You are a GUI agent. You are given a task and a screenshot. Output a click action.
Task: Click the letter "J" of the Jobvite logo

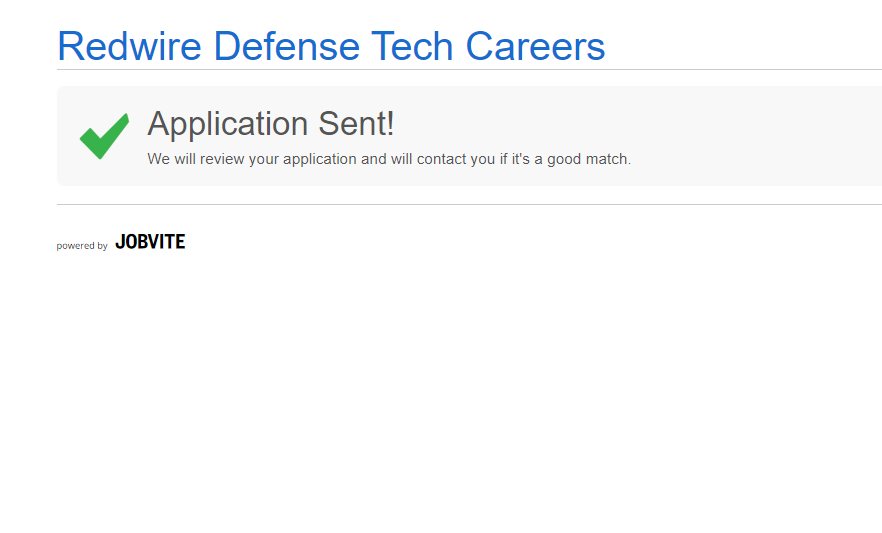120,242
